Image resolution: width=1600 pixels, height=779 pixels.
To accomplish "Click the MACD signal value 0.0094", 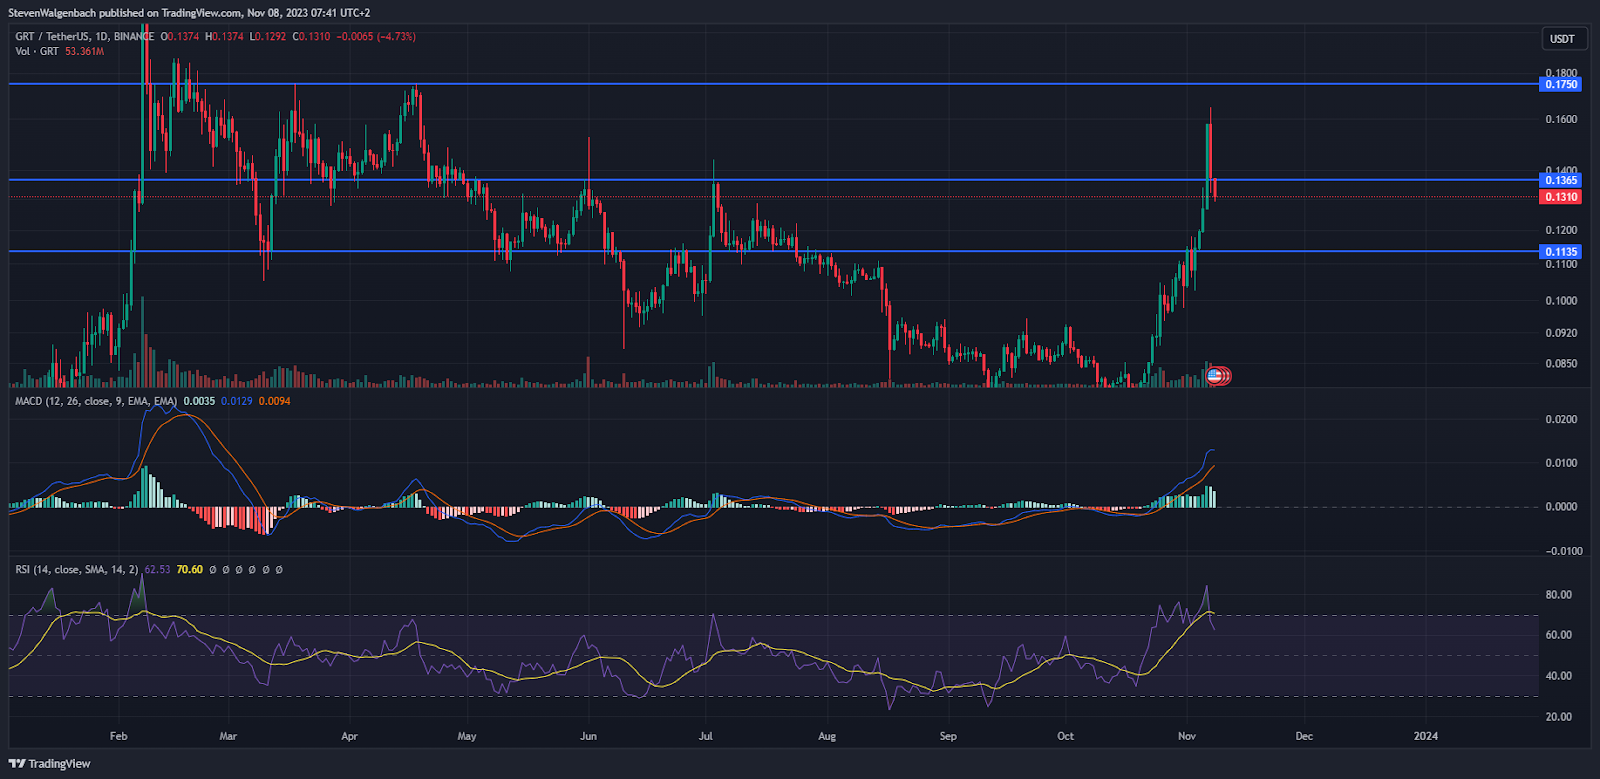I will (x=274, y=401).
